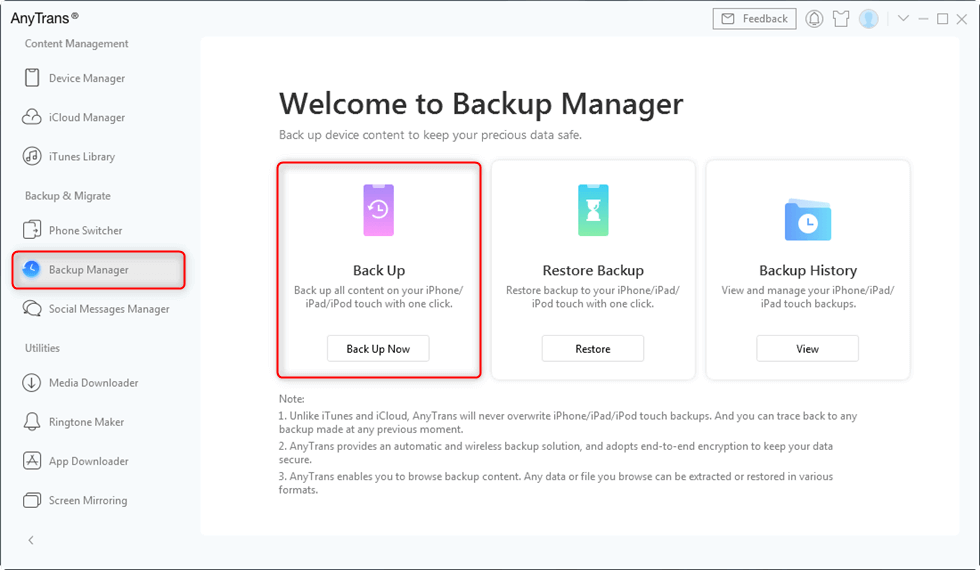Open App Downloader from Utilities
This screenshot has width=980, height=570.
tap(88, 461)
